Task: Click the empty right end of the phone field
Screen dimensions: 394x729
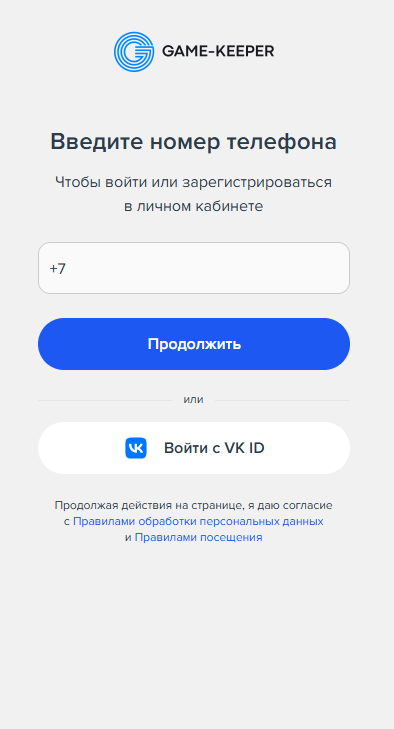Action: 302,268
